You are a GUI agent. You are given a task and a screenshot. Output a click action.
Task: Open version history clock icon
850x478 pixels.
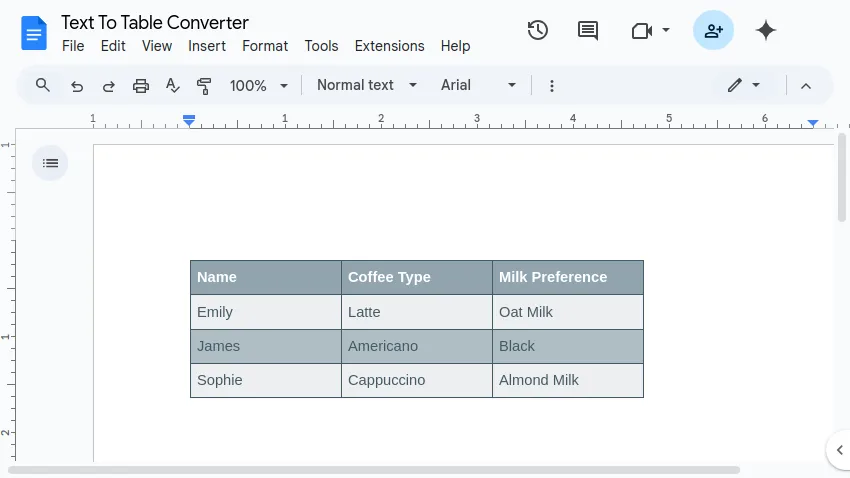tap(538, 30)
